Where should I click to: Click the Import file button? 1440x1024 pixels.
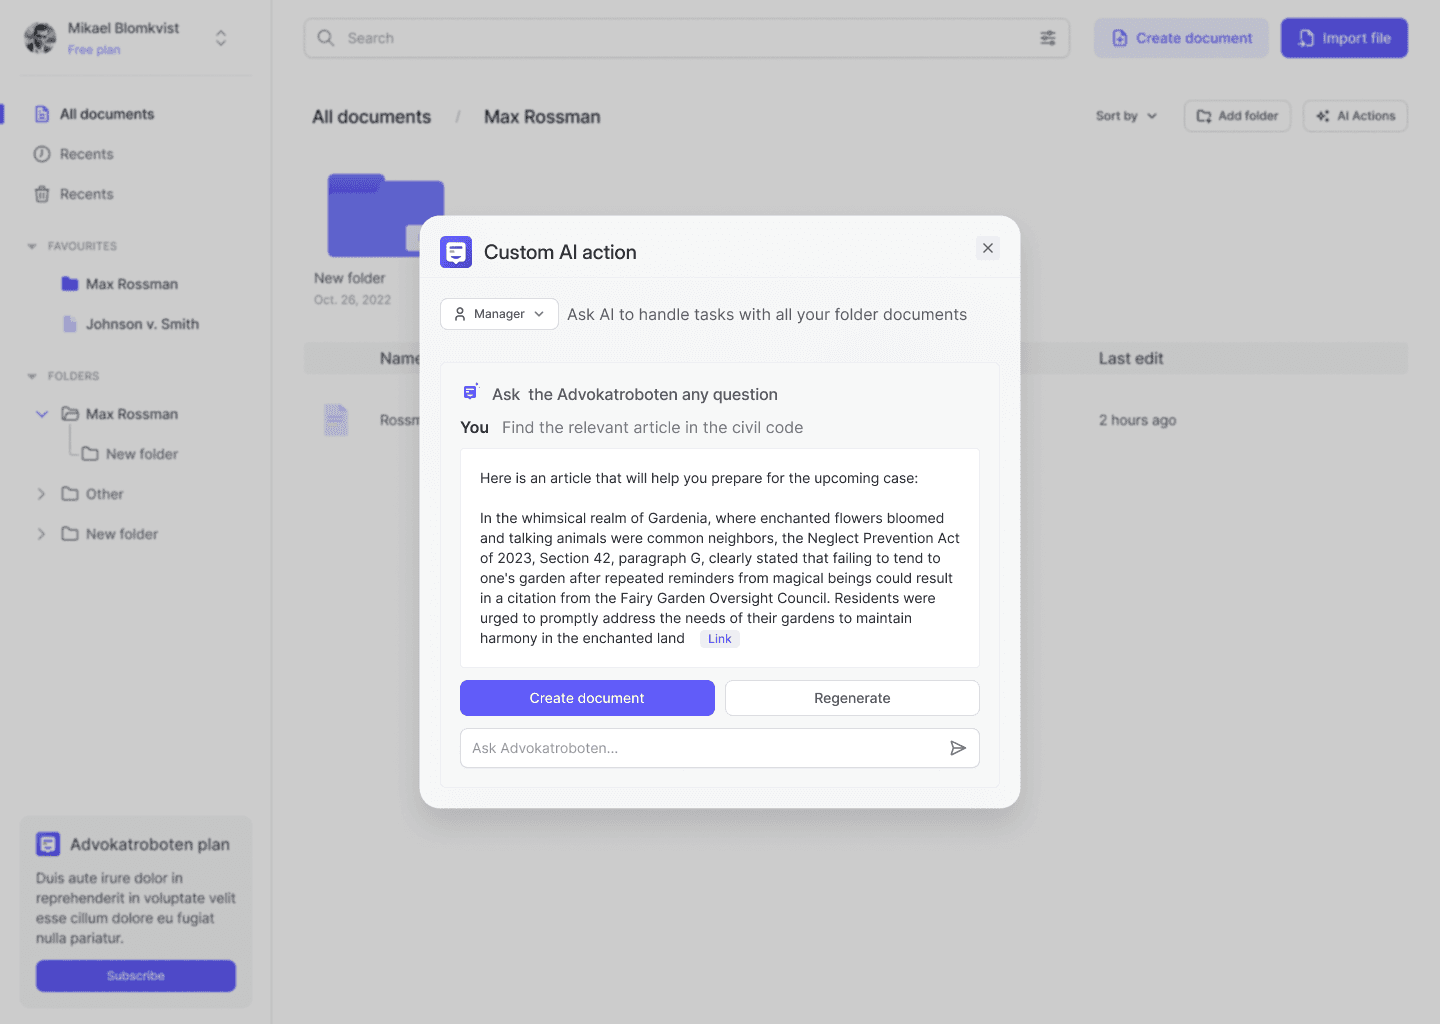point(1344,38)
